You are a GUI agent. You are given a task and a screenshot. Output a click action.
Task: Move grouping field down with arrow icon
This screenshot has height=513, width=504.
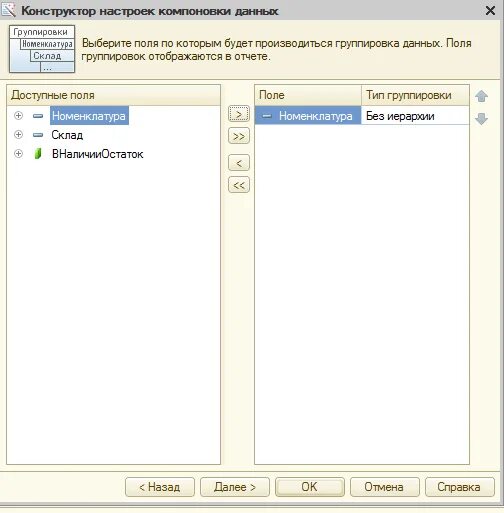coord(481,119)
